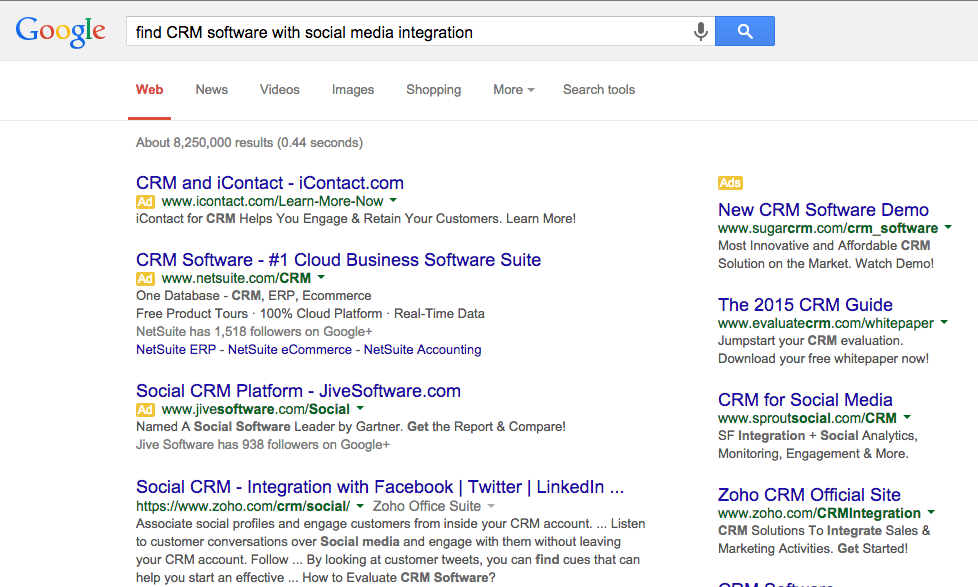
Task: Click Ad badge next to jivesoftware.com URL
Action: 145,410
